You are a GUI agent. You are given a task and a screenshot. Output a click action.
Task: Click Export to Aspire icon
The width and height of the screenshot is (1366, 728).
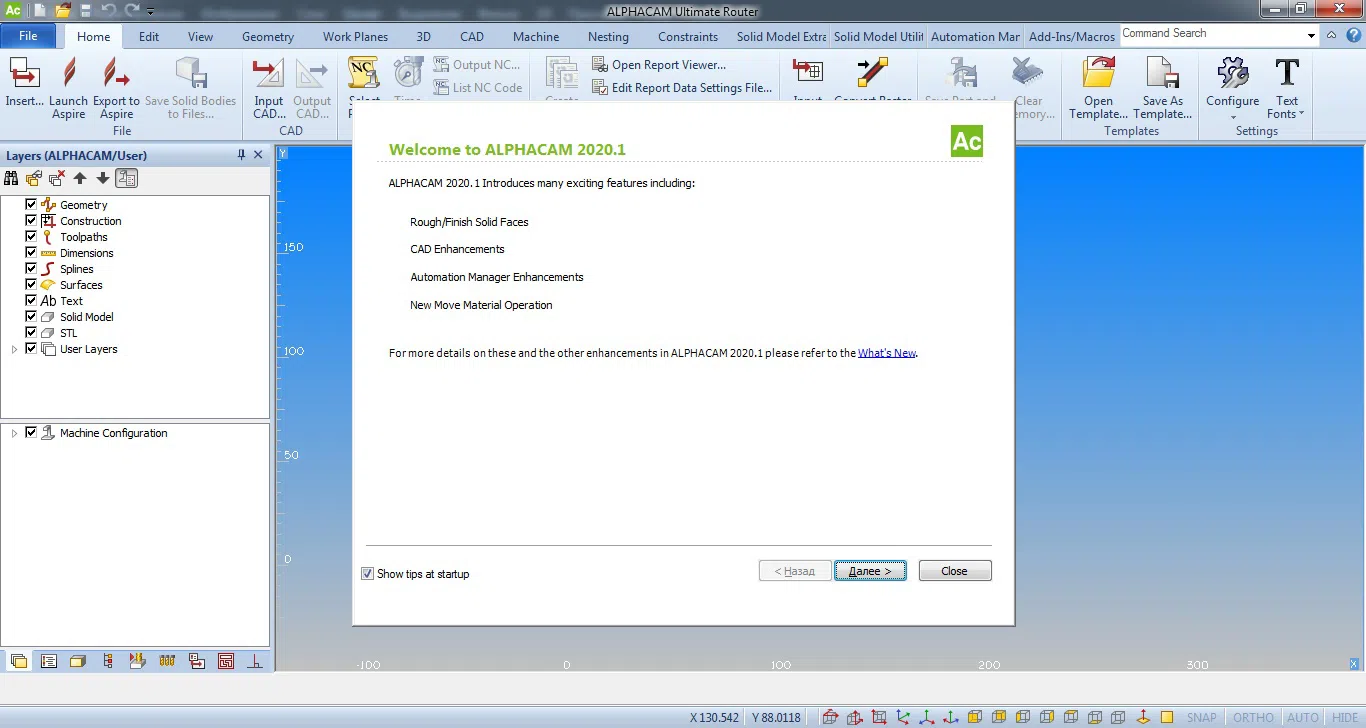point(116,87)
